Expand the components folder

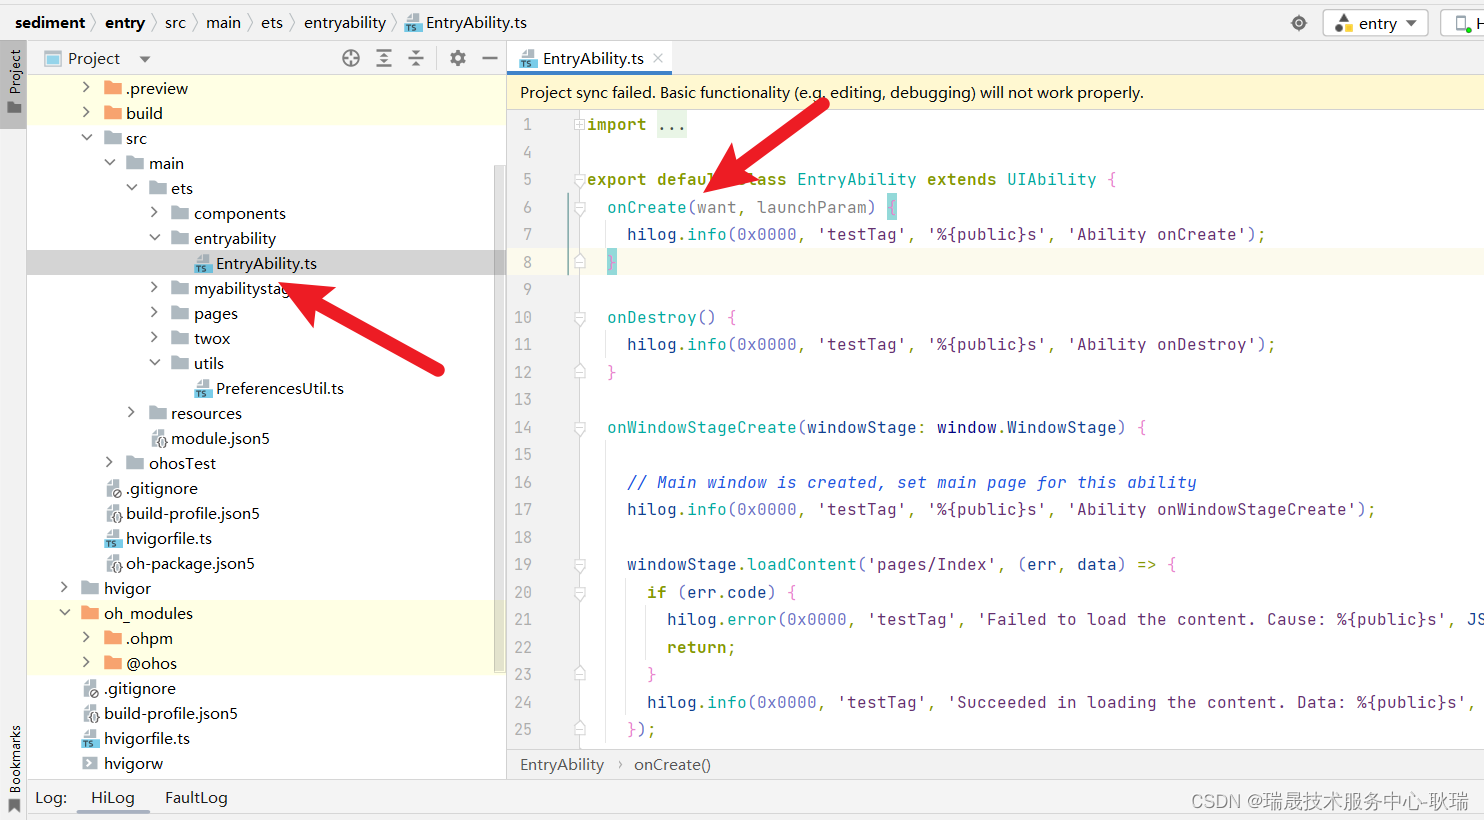tap(154, 213)
